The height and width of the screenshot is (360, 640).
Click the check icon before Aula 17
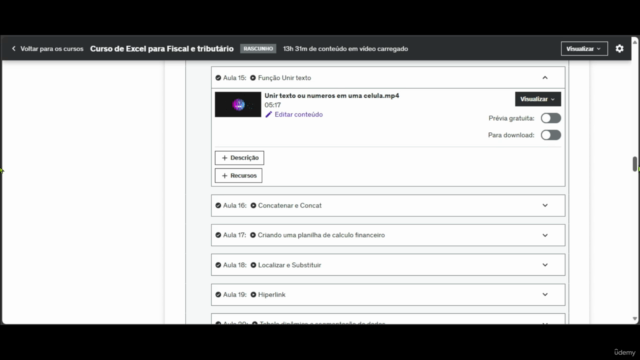pos(218,235)
